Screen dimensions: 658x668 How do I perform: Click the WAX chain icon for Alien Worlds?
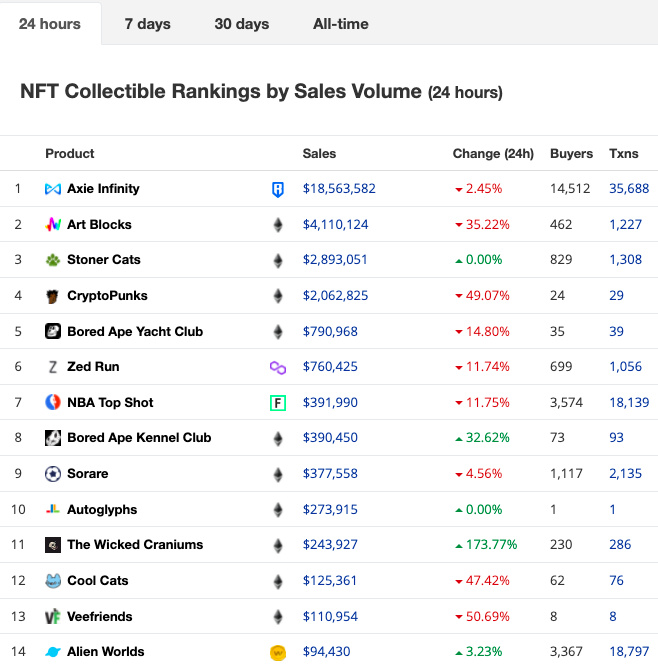[x=278, y=653]
